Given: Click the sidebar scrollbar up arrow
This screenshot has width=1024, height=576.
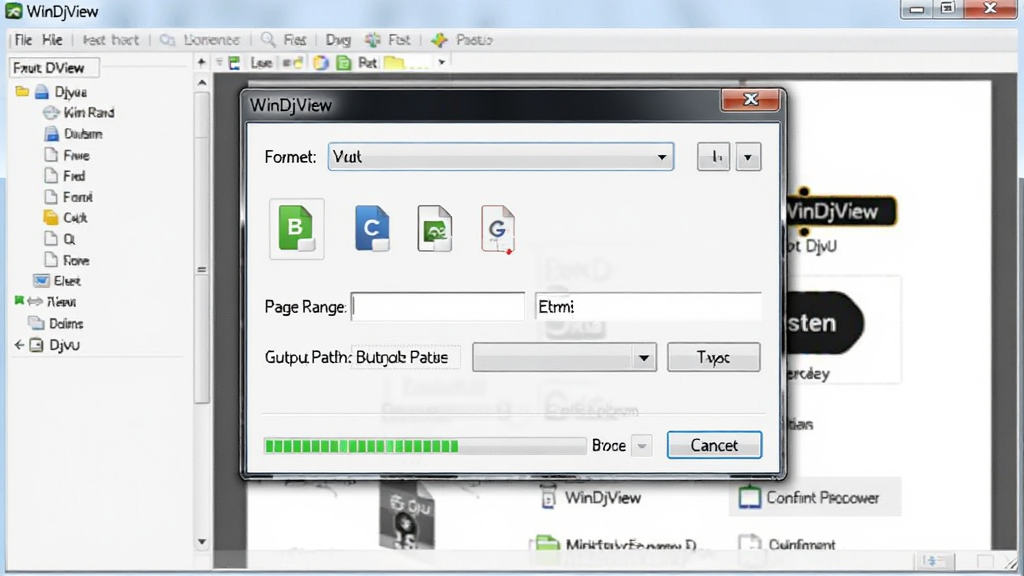Looking at the screenshot, I should (x=202, y=83).
